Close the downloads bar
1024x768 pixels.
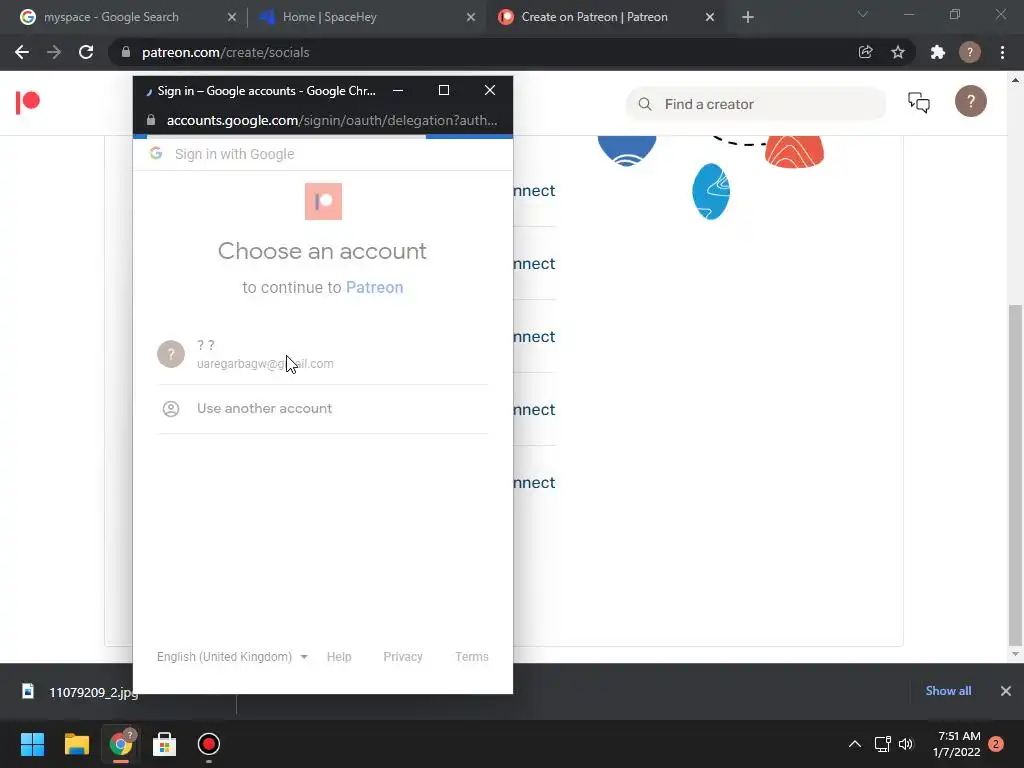click(1006, 691)
